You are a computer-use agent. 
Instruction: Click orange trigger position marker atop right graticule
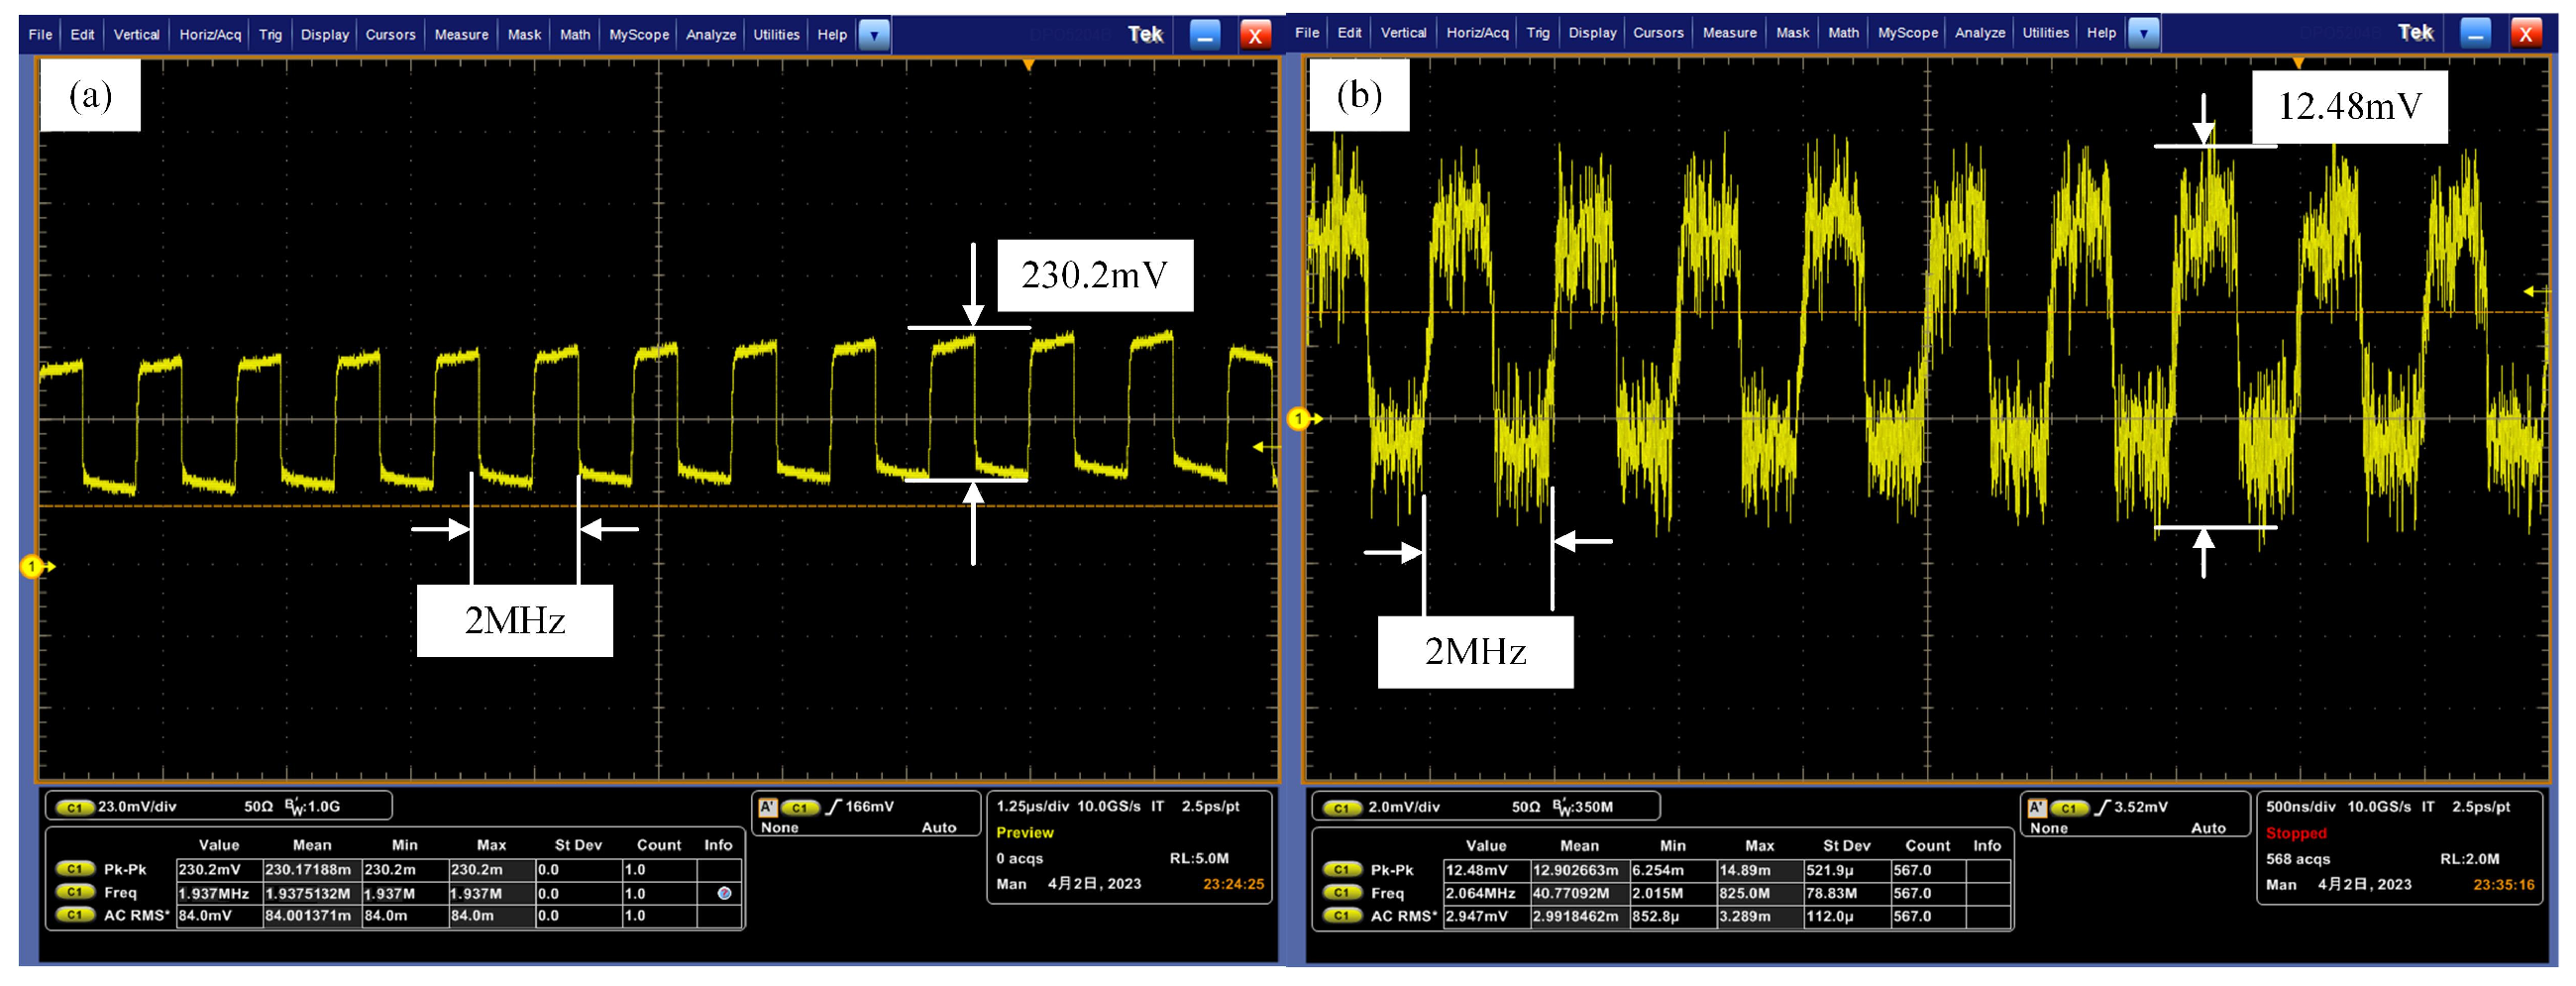[2298, 63]
